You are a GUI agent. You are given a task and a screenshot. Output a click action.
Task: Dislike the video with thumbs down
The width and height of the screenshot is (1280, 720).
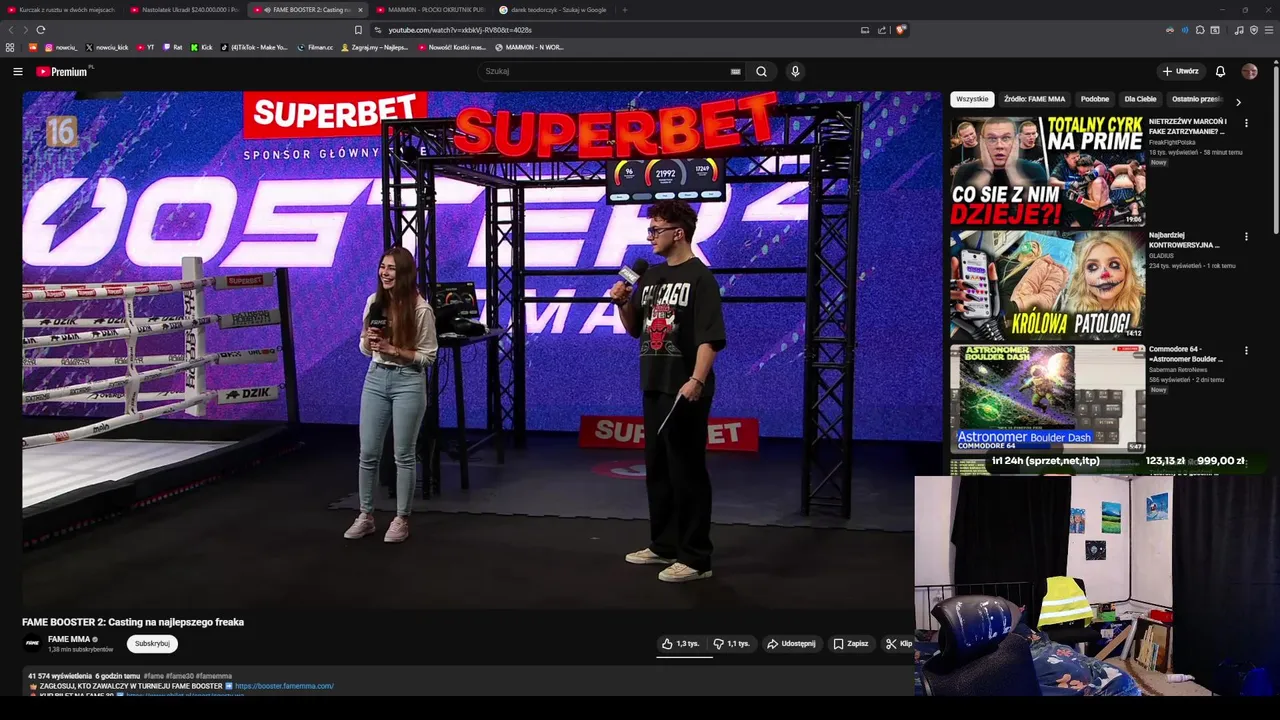point(732,644)
